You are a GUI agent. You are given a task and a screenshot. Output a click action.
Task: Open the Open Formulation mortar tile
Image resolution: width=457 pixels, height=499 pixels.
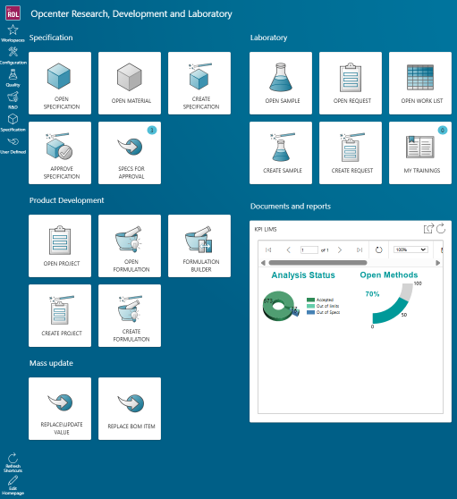130,246
